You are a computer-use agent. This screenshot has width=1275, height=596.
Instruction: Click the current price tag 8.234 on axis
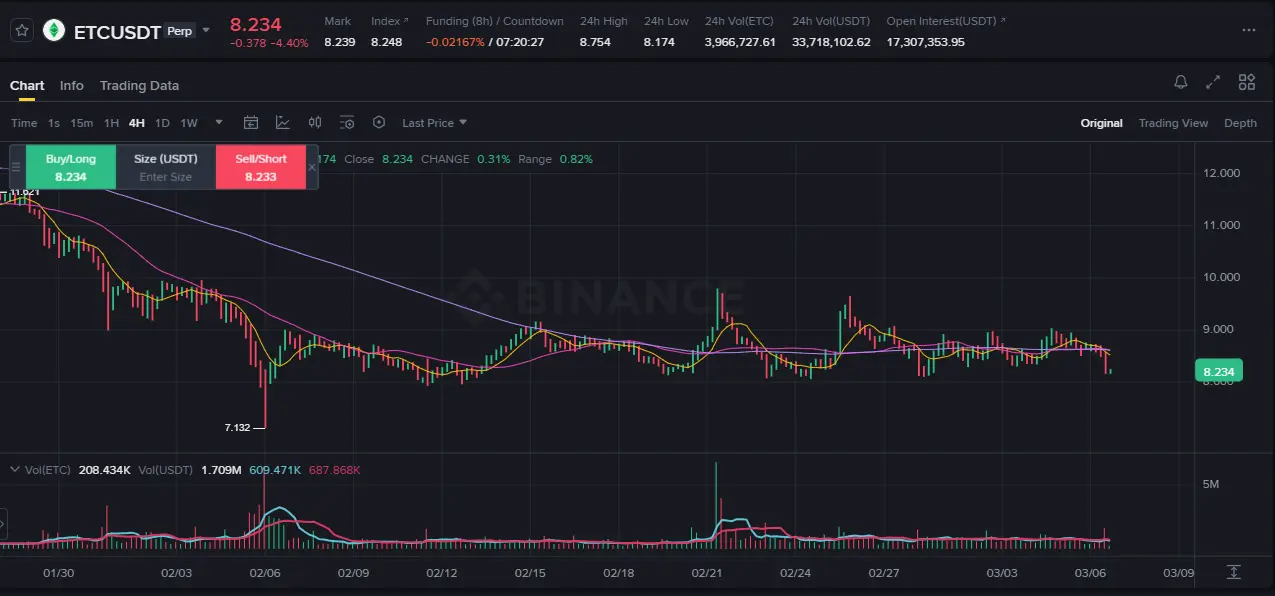(x=1218, y=371)
